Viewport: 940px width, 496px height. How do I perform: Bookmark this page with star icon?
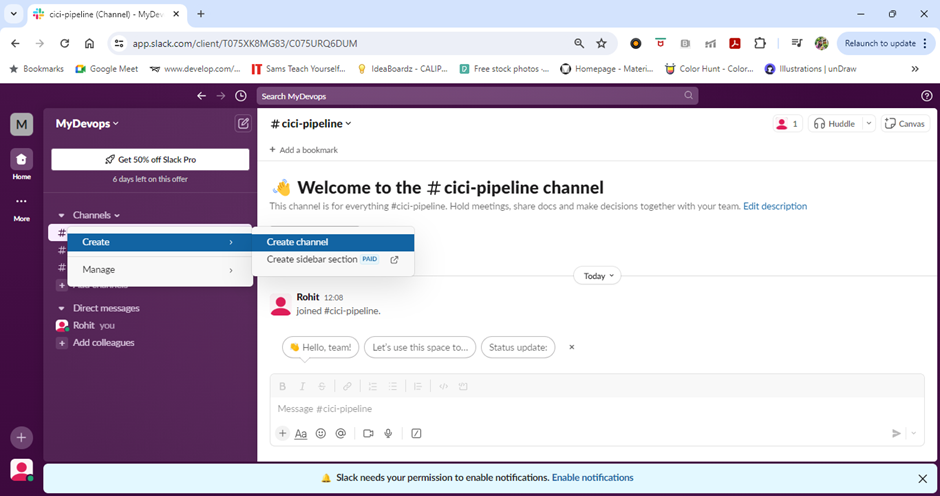tap(601, 43)
